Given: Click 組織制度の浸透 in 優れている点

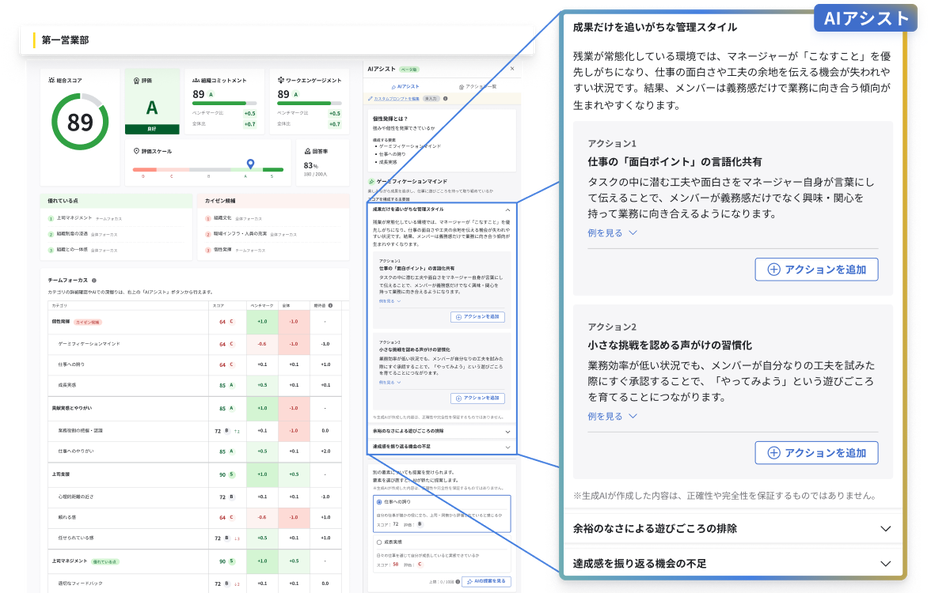Looking at the screenshot, I should (x=72, y=234).
